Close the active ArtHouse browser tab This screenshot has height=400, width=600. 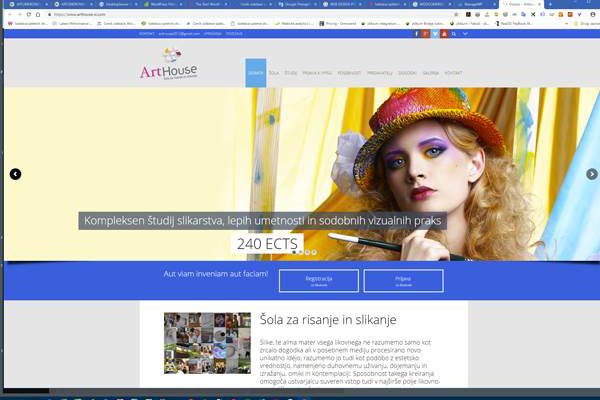pos(540,4)
